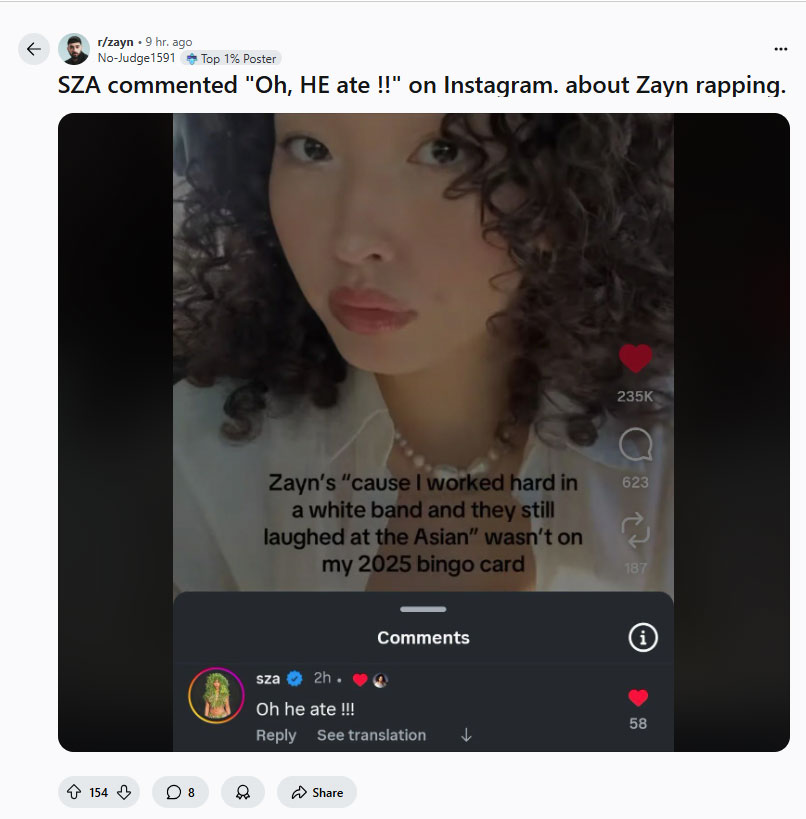The image size is (806, 819).
Task: Share this Reddit post
Action: point(317,792)
